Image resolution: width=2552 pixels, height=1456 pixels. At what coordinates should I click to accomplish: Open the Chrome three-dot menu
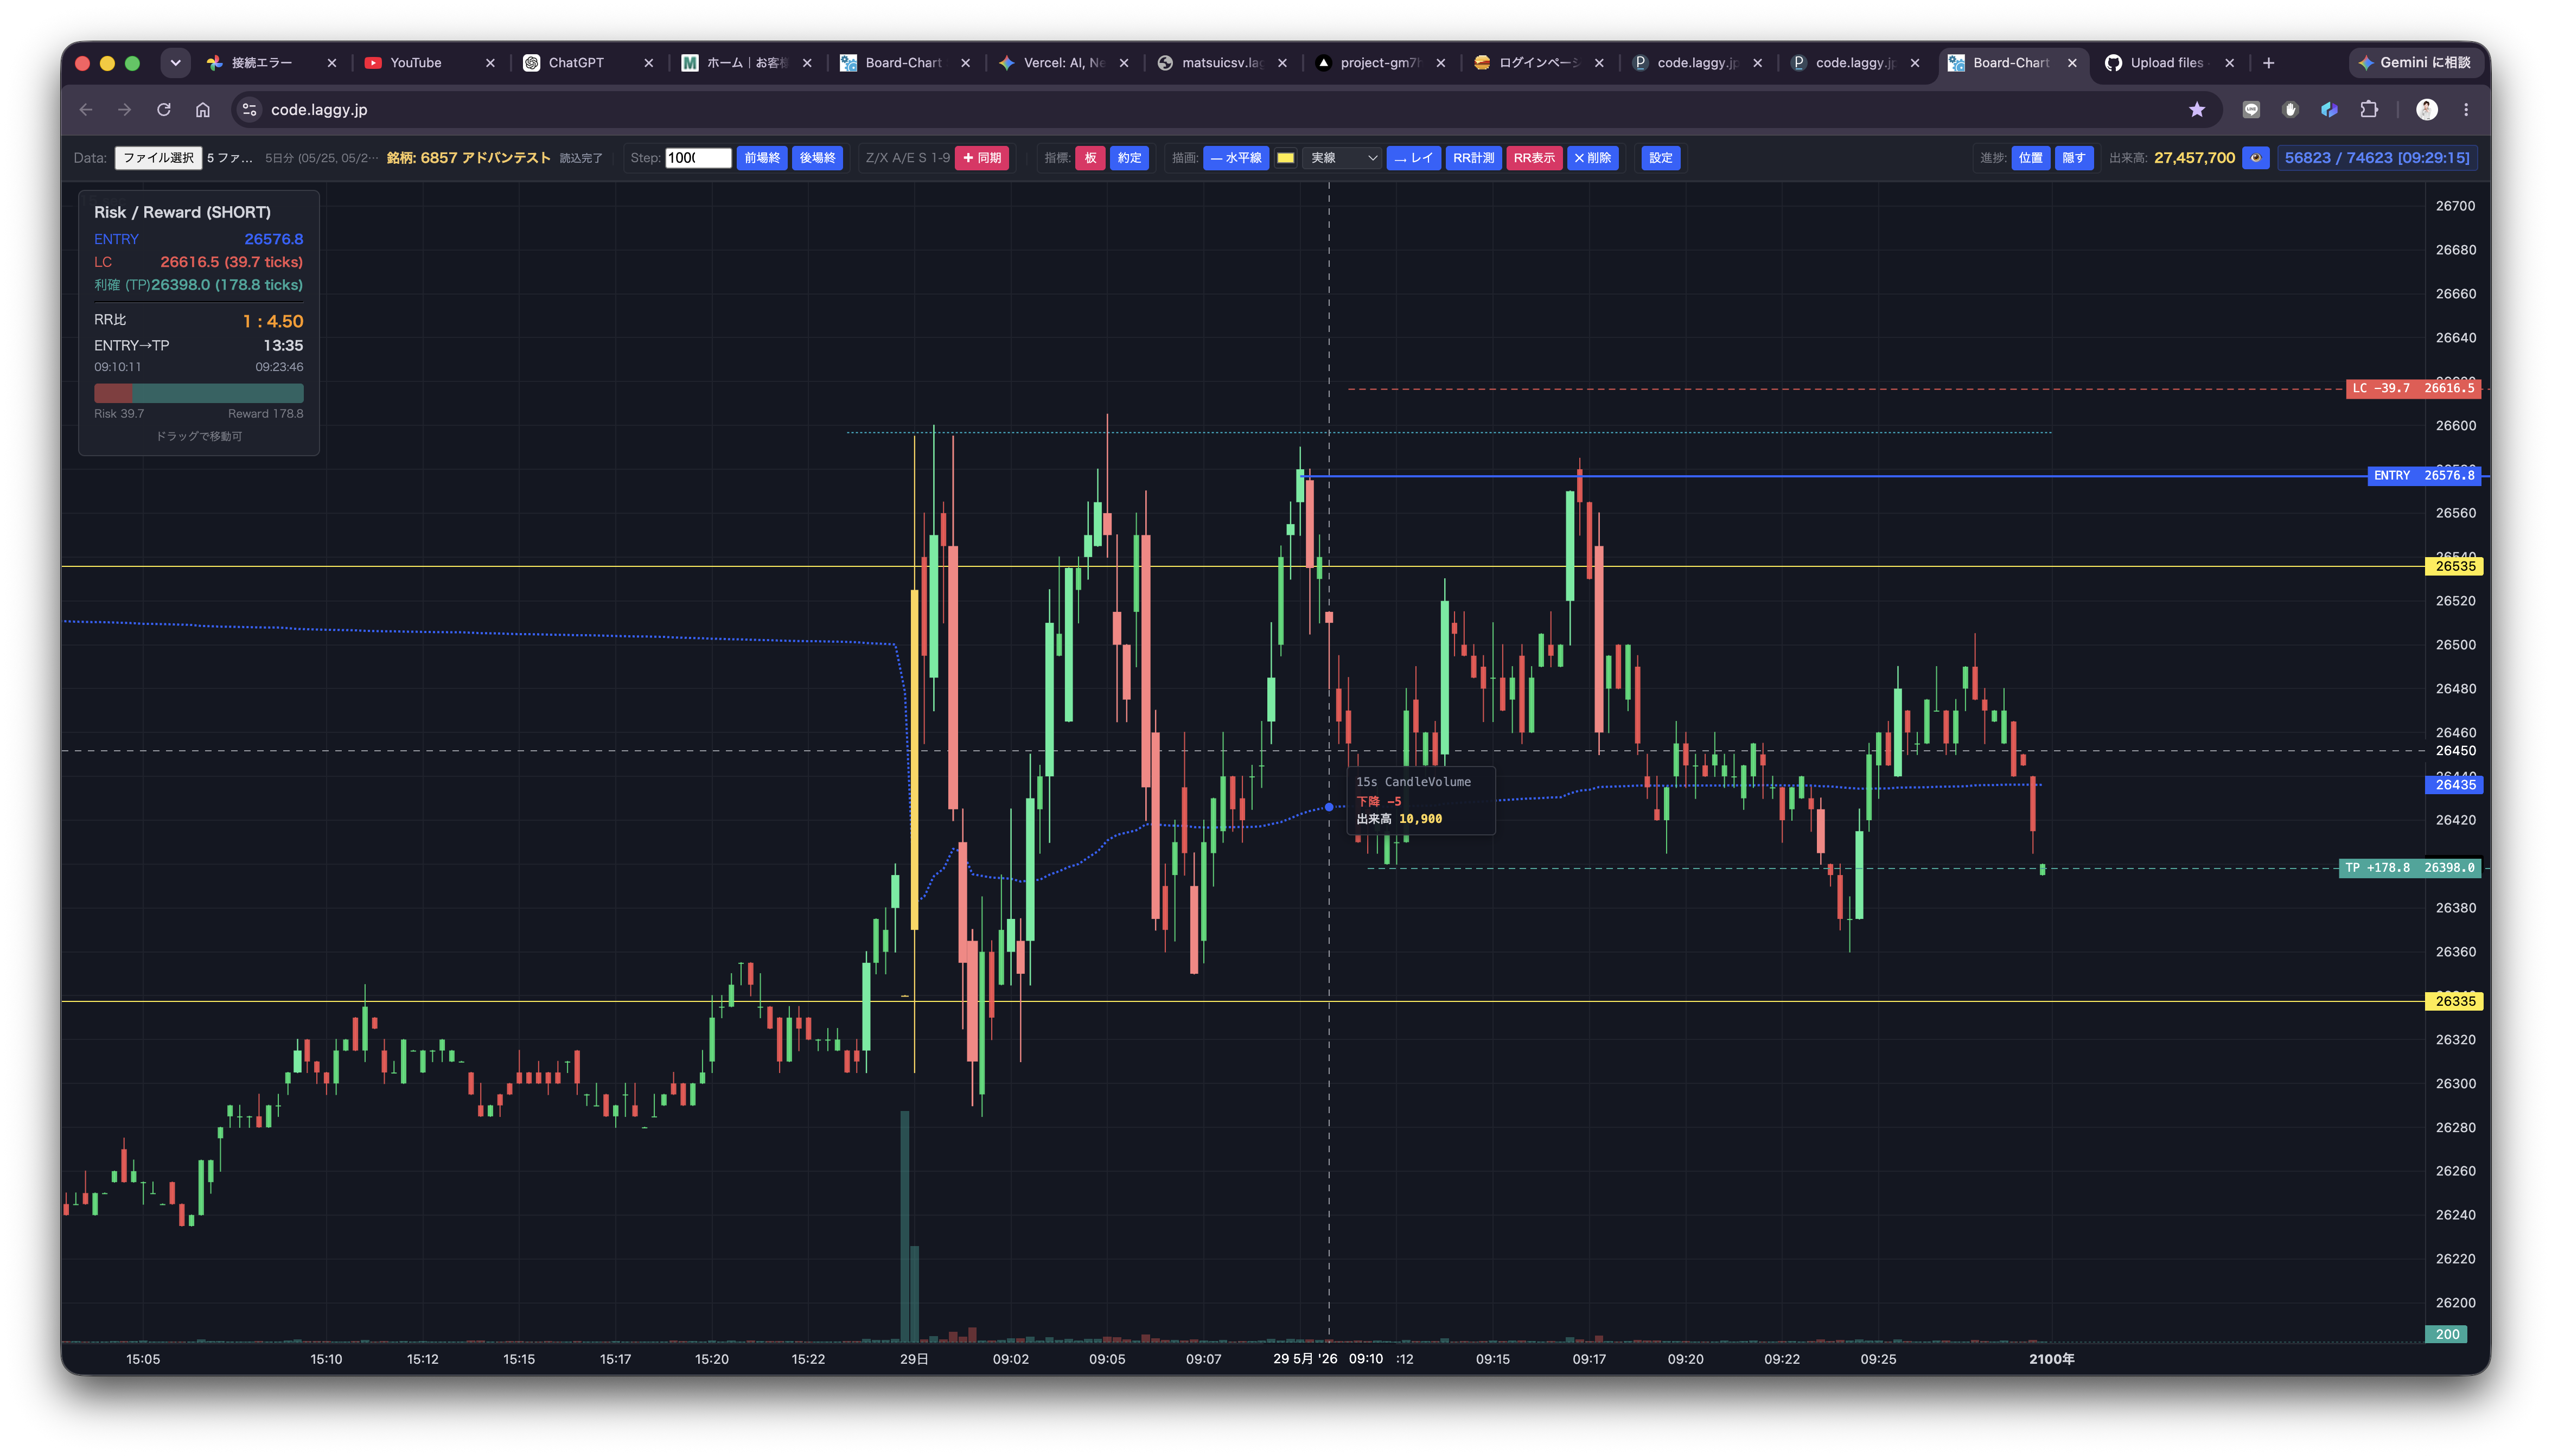pos(2466,110)
